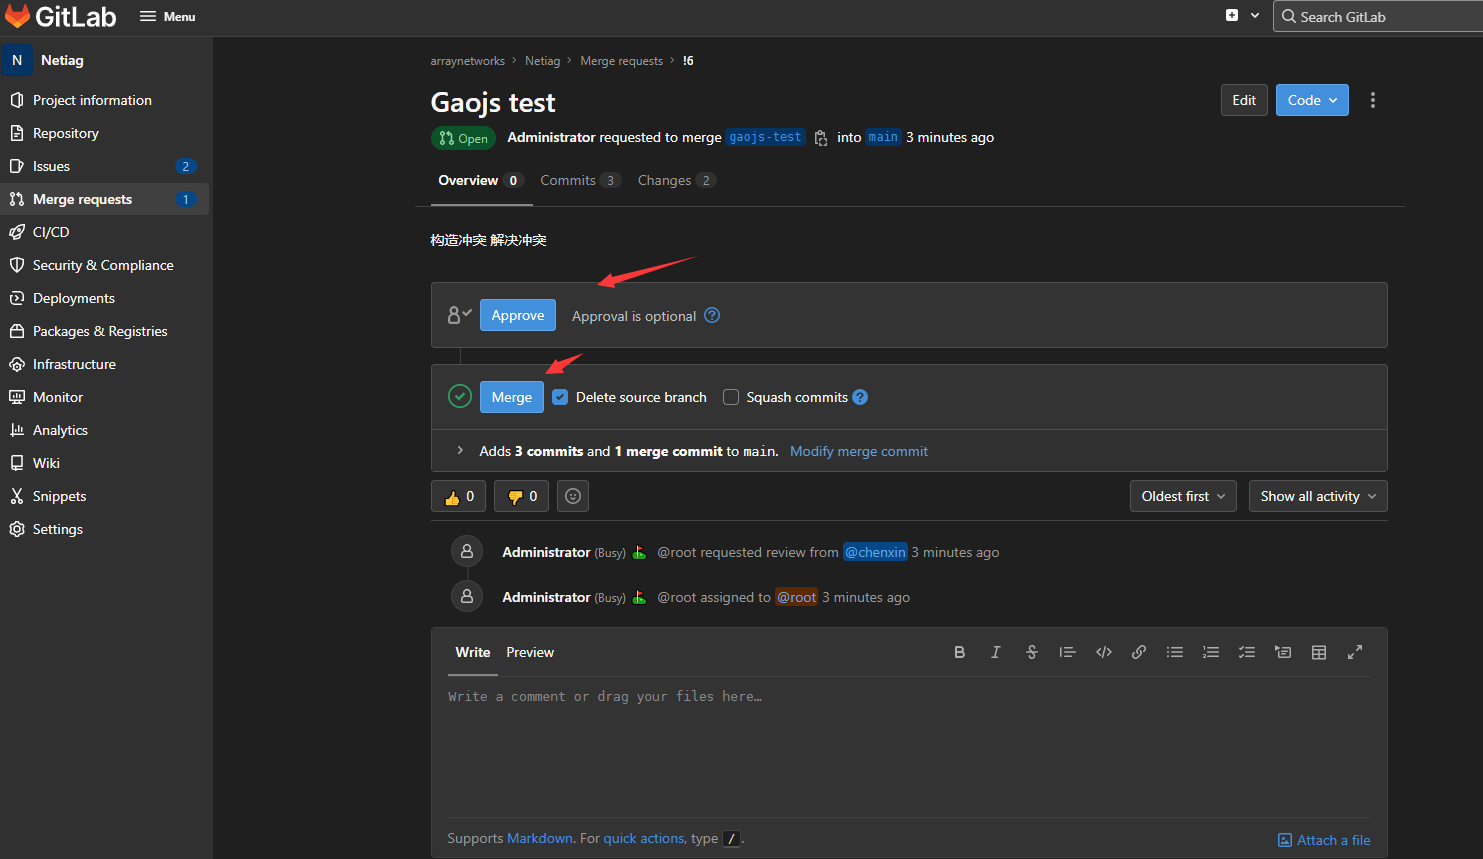Screen dimensions: 1483x859
Task: Uncheck Delete source branch checkbox
Action: click(x=560, y=397)
